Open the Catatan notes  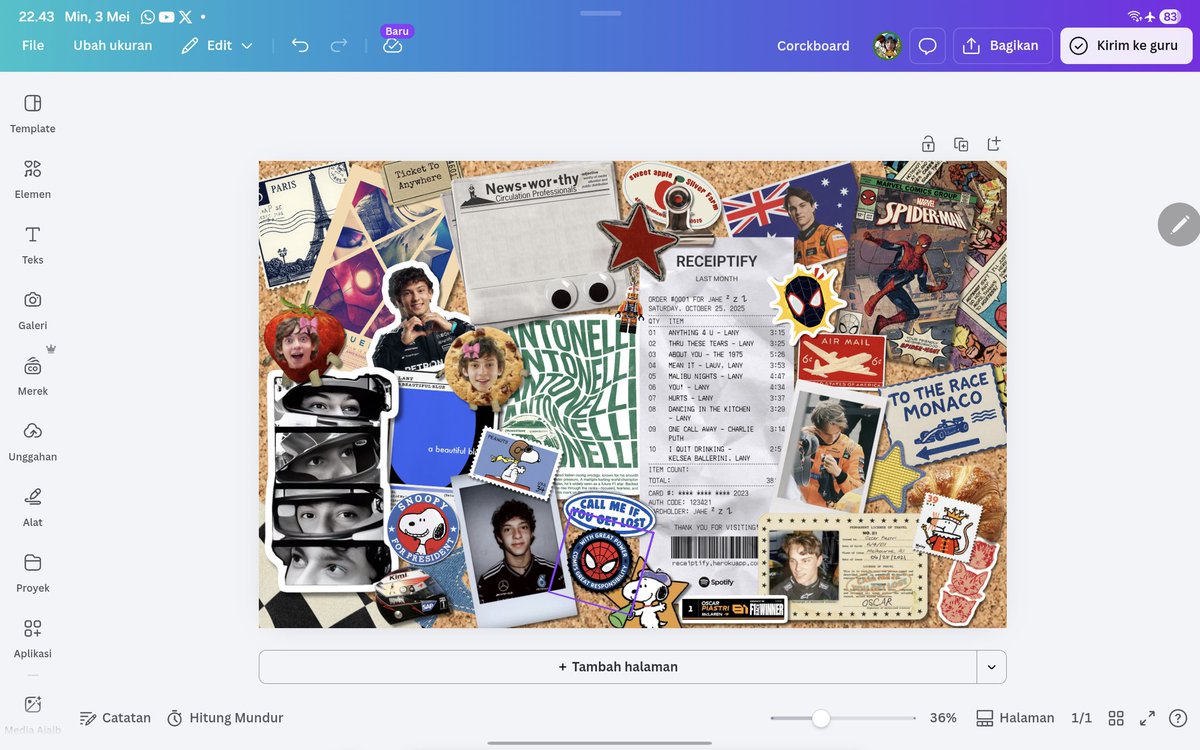(x=115, y=718)
